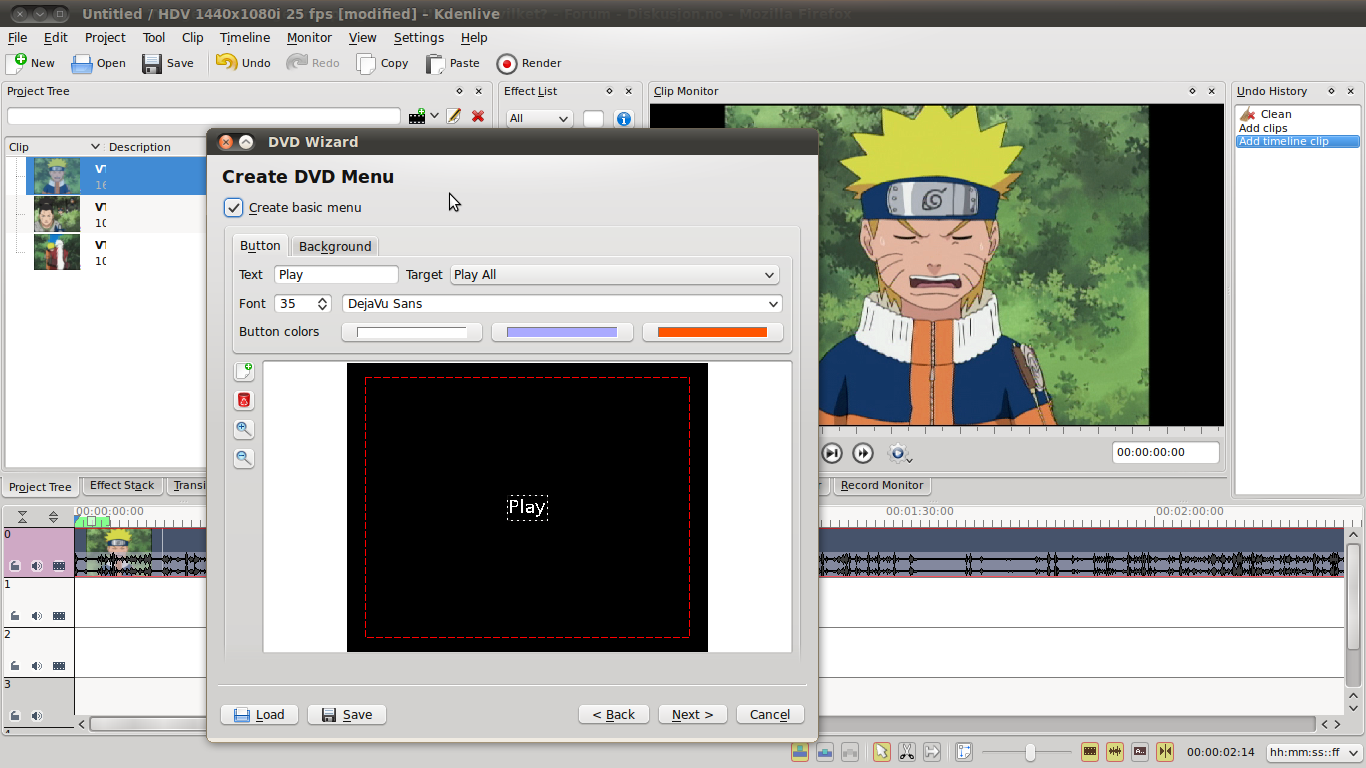Delete the clip using the red X icon

pos(478,116)
